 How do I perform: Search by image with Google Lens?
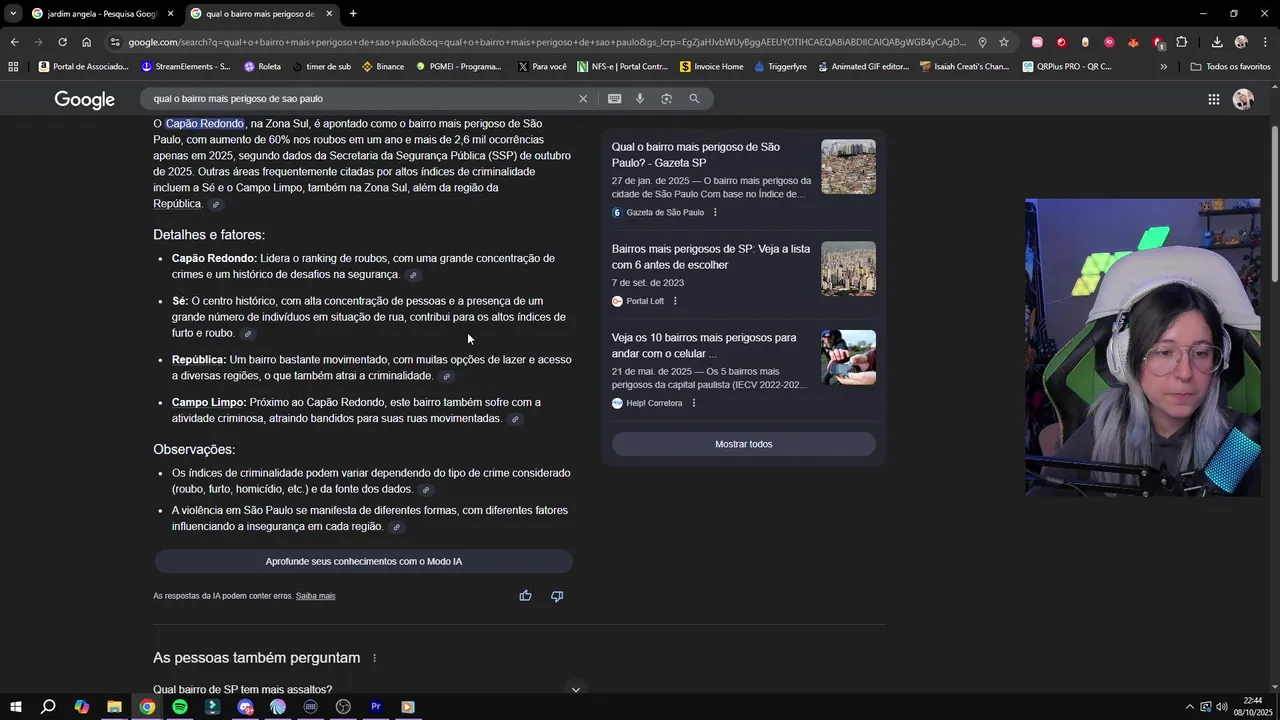tap(666, 99)
